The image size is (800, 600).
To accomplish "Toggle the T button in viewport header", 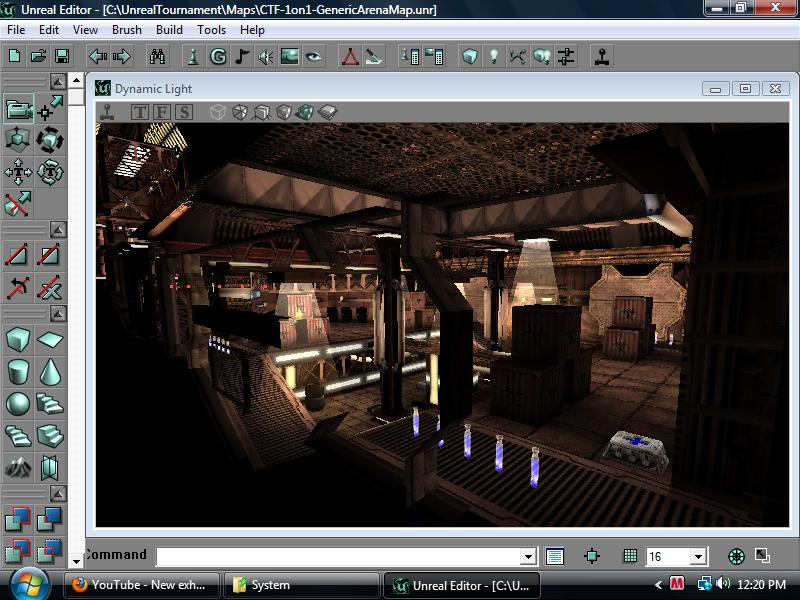I will point(140,111).
